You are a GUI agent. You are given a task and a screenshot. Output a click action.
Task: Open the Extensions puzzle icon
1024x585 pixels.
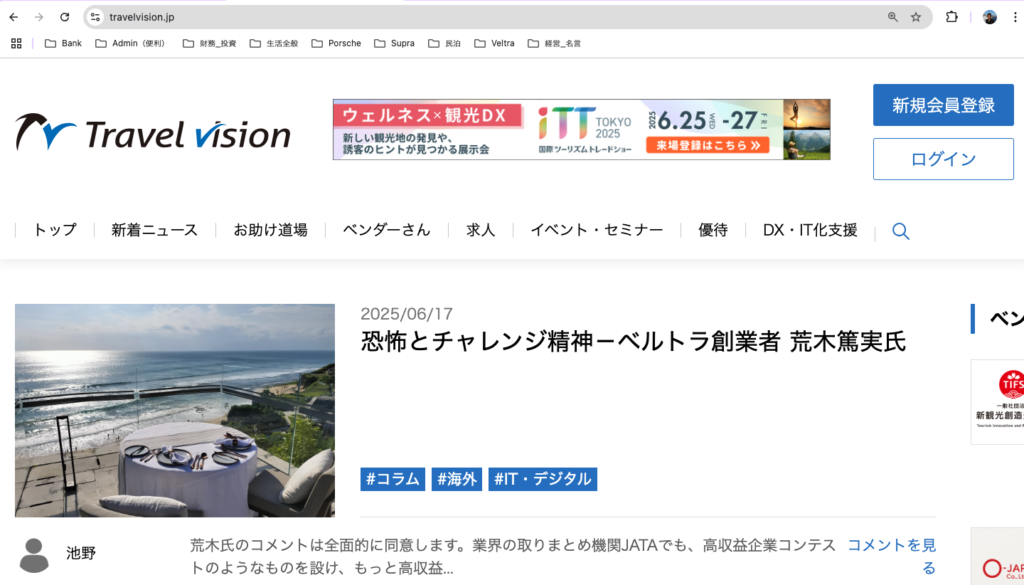click(x=952, y=17)
